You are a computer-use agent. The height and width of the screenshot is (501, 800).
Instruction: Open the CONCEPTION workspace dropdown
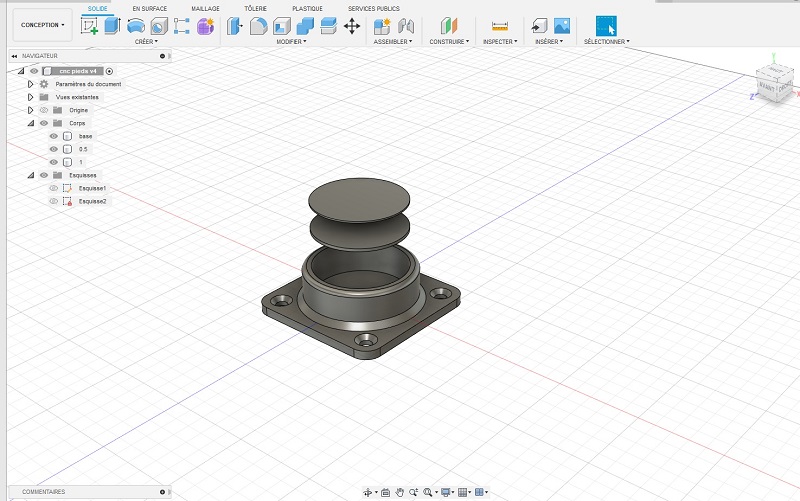pyautogui.click(x=43, y=25)
